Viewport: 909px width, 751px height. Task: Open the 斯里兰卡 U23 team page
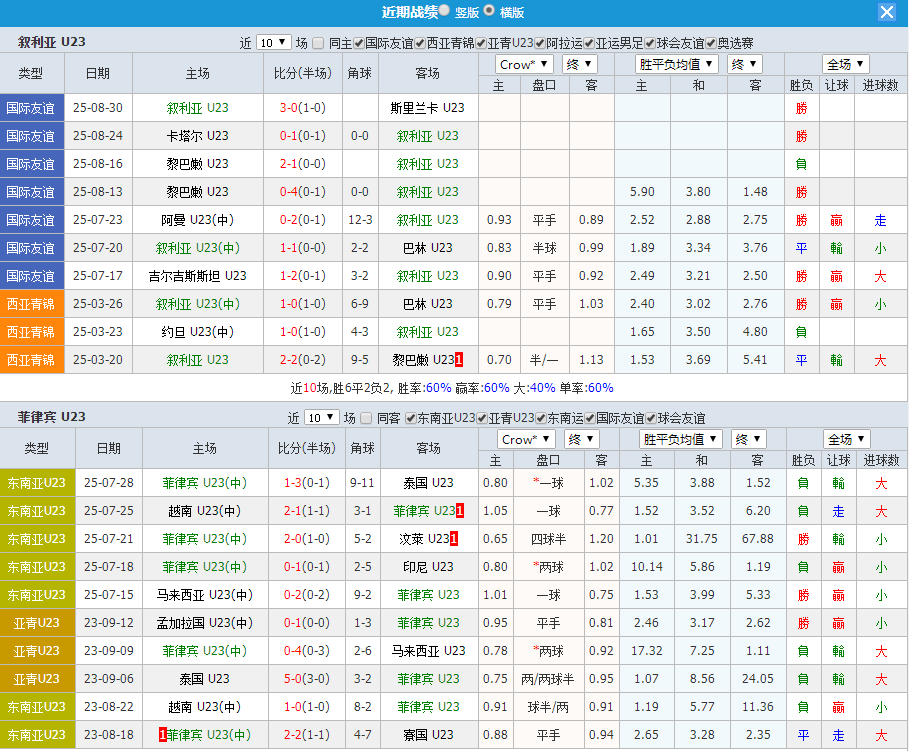coord(428,107)
